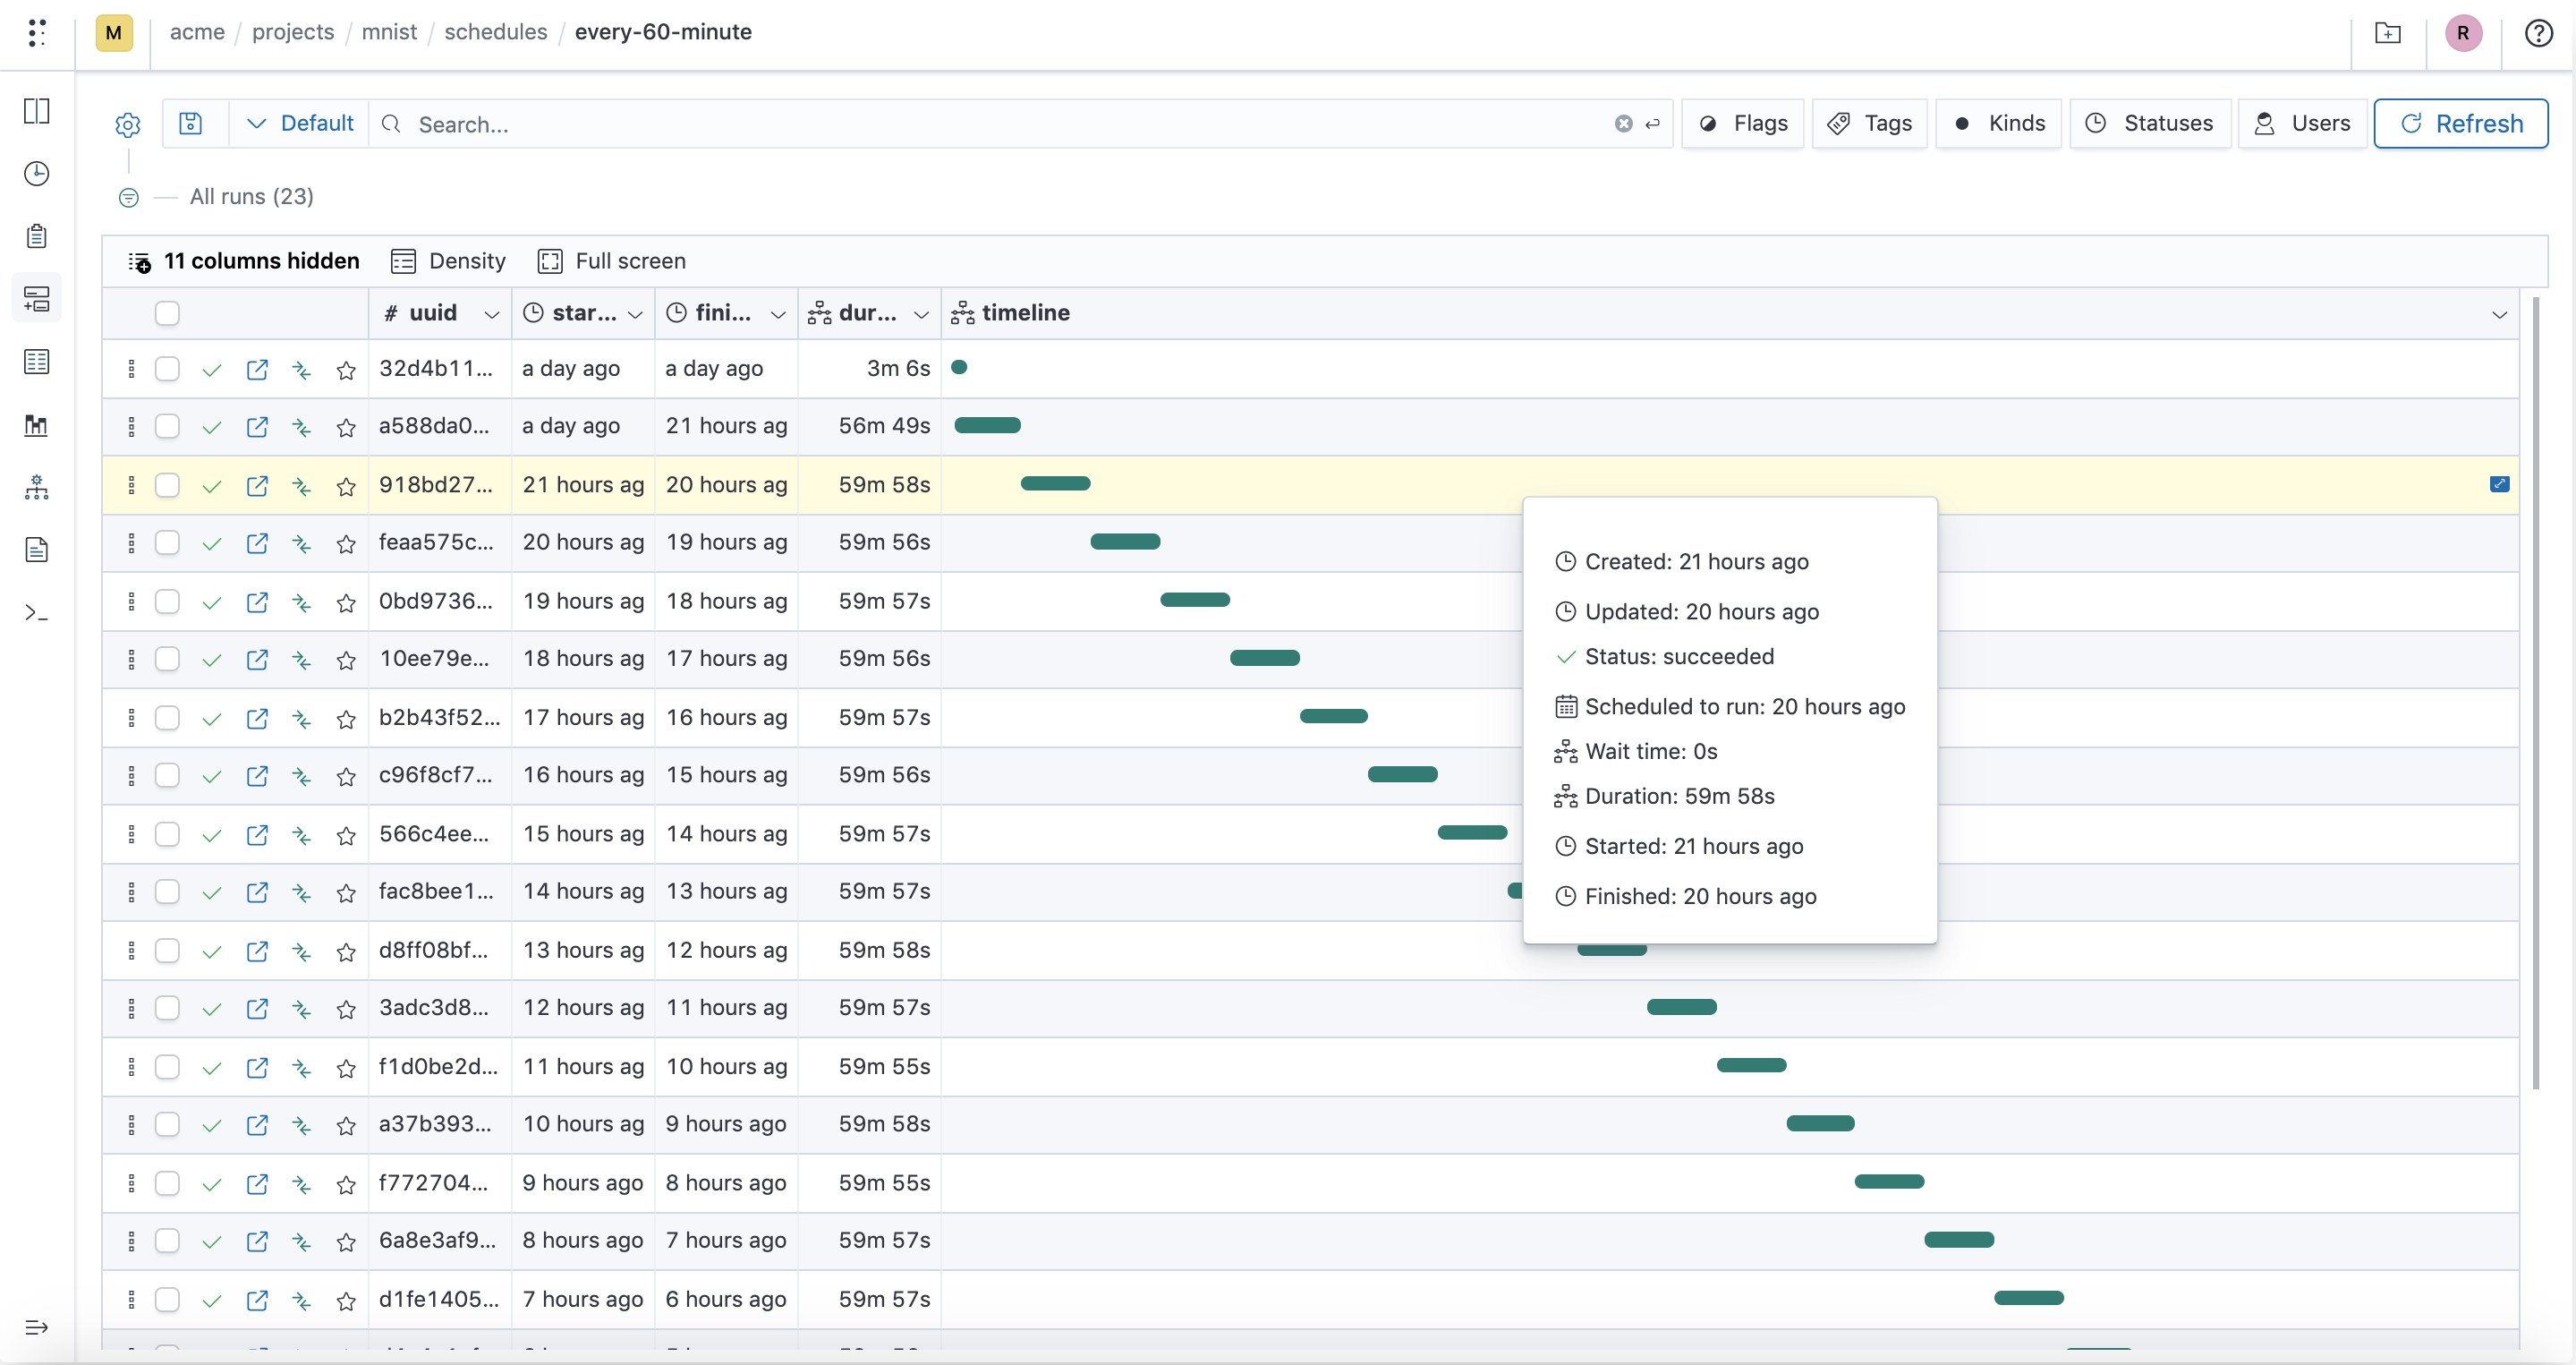Open the uuid column dropdown arrow
Screen dimensions: 2576x1365
coord(491,314)
